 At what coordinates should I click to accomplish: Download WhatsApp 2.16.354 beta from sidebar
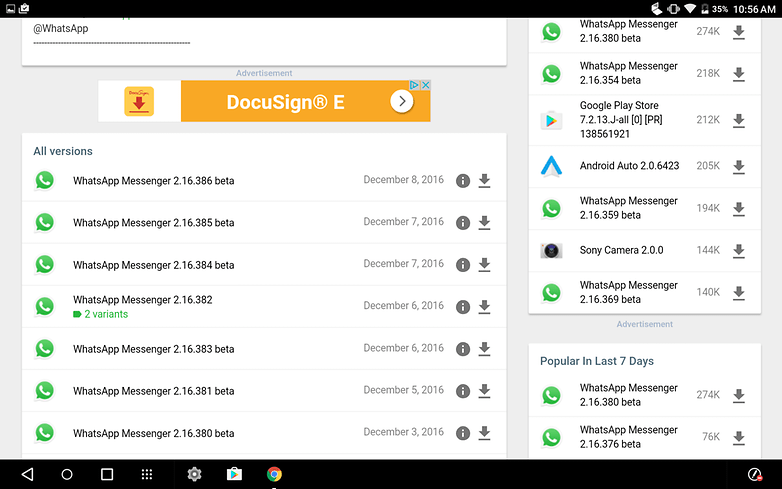click(x=739, y=74)
